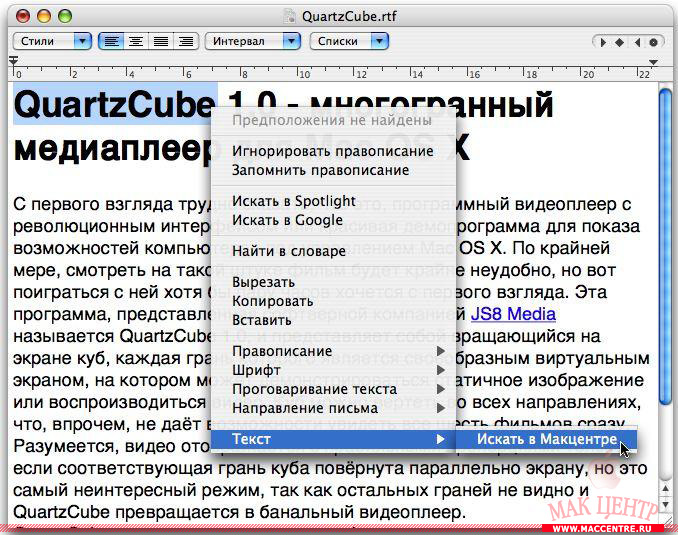Click the vertical scrollbar thumb
Screen dimensions: 678x535
pos(665,247)
